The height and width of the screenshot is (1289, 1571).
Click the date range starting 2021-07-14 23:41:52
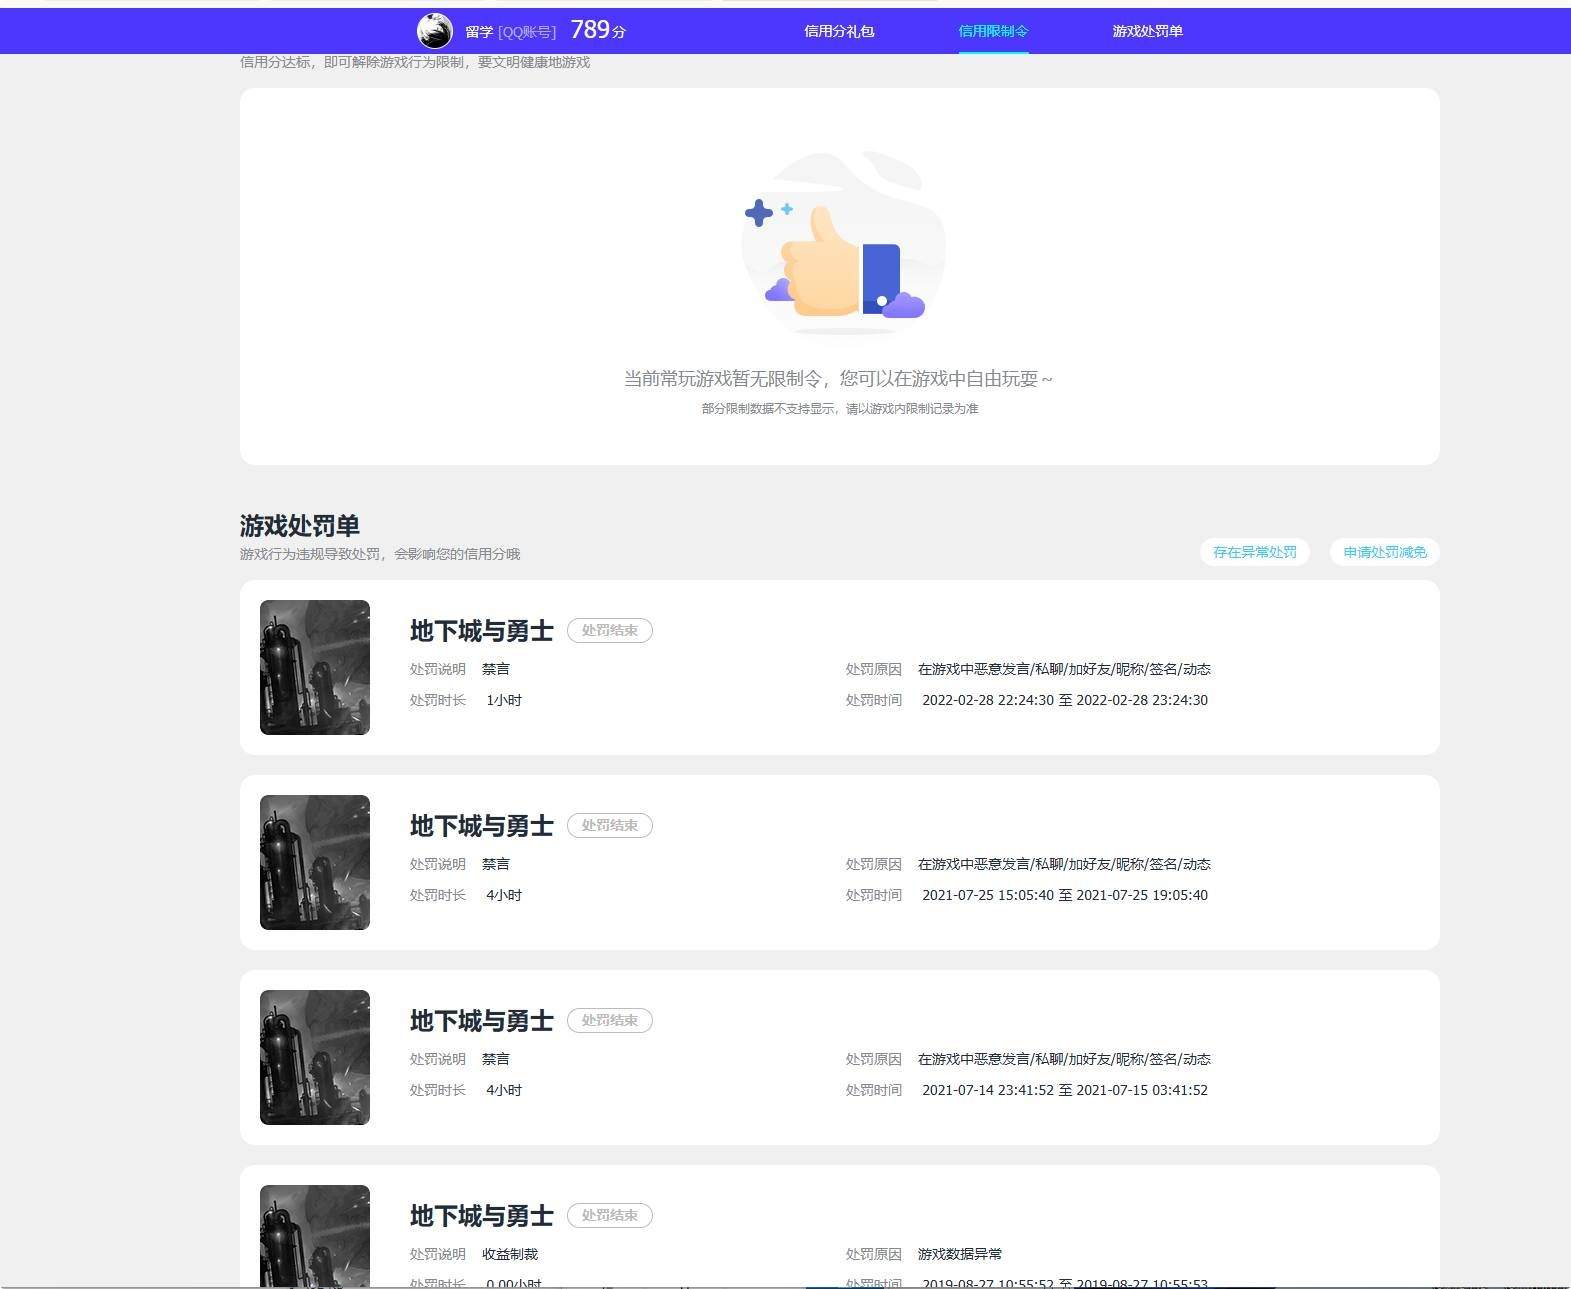(1065, 1090)
